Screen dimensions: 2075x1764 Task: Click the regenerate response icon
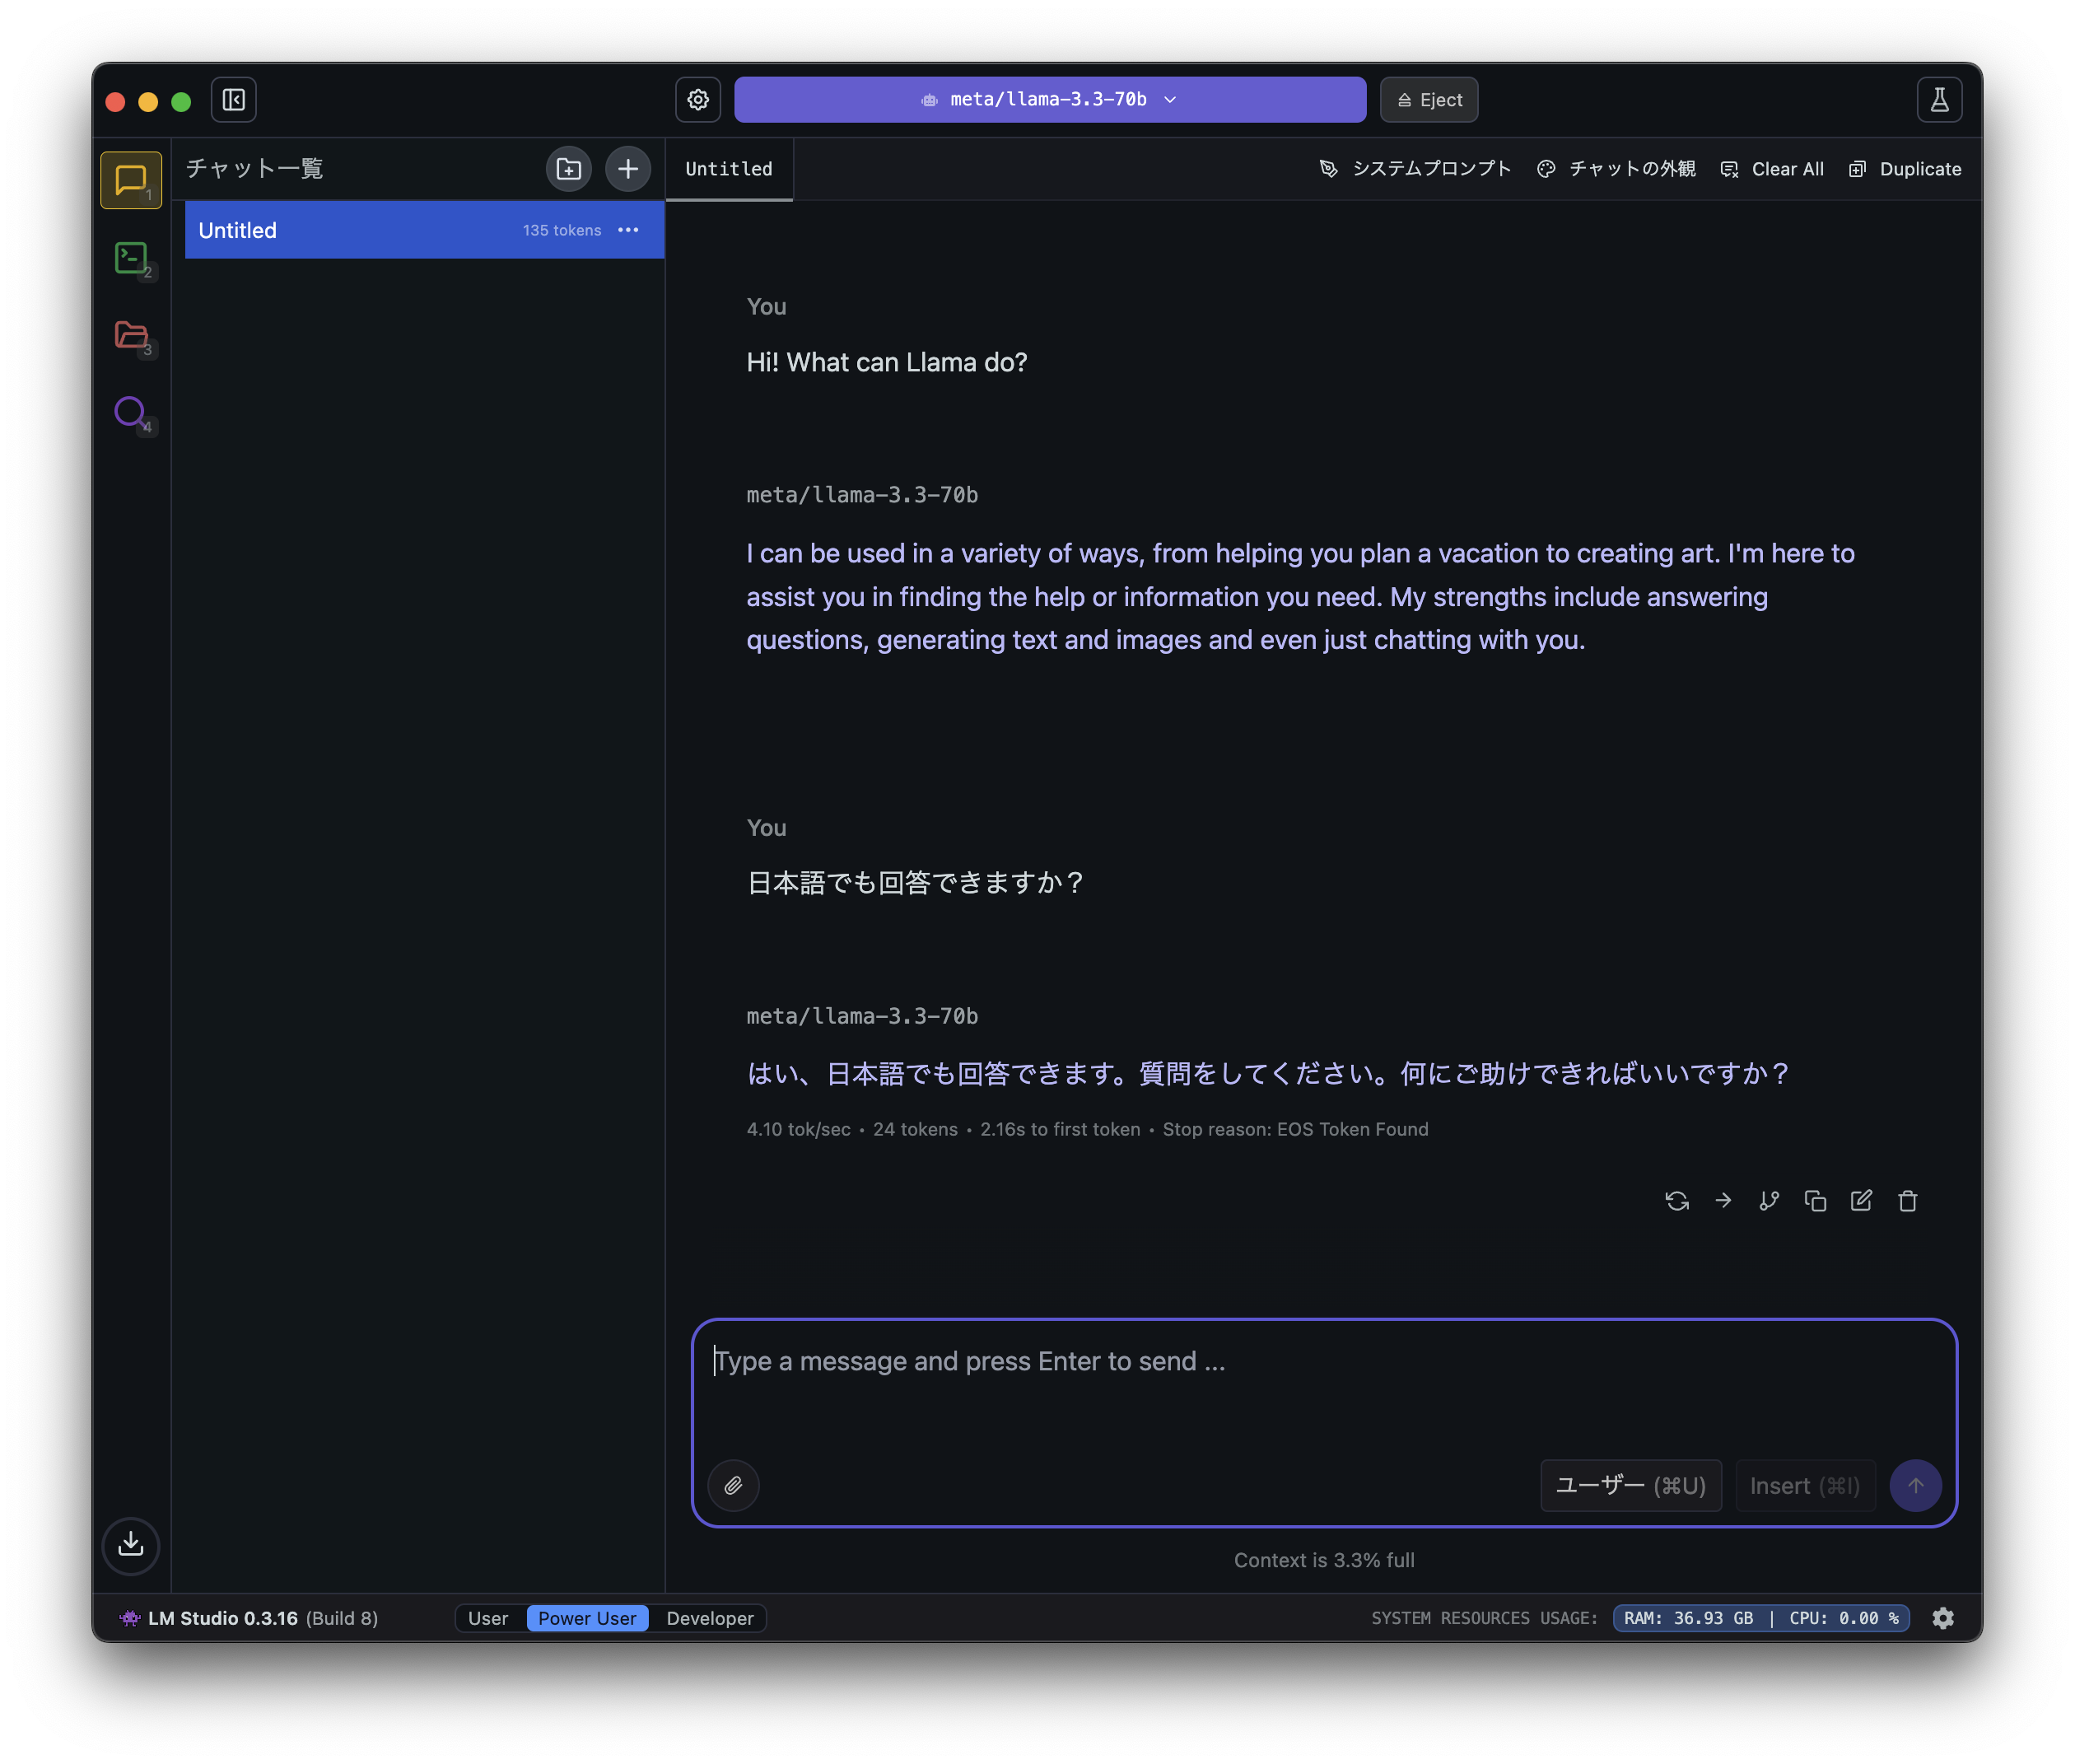point(1677,1201)
